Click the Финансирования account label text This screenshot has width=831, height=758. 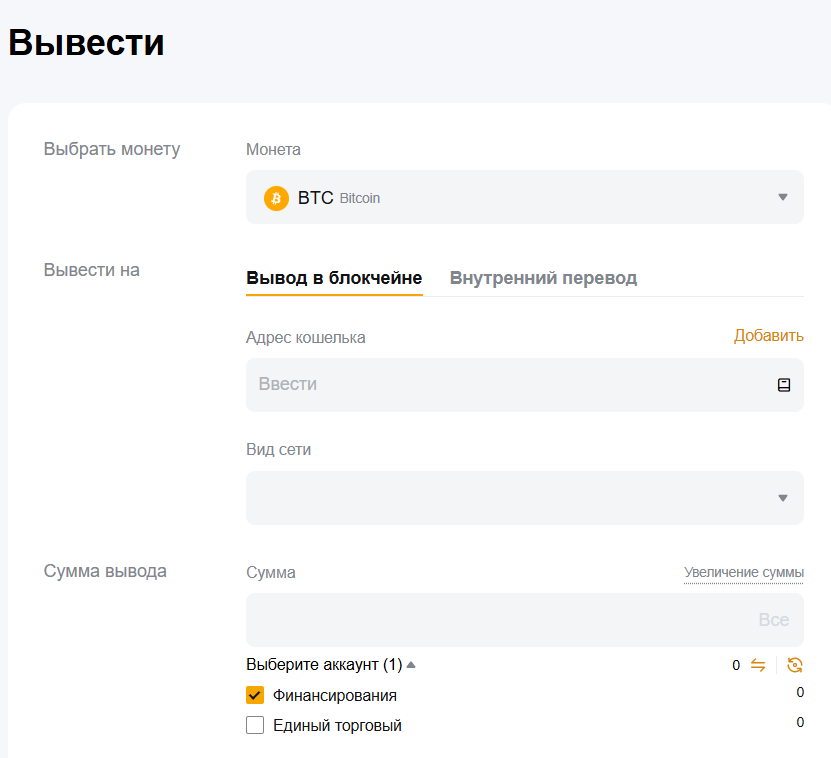tap(335, 695)
